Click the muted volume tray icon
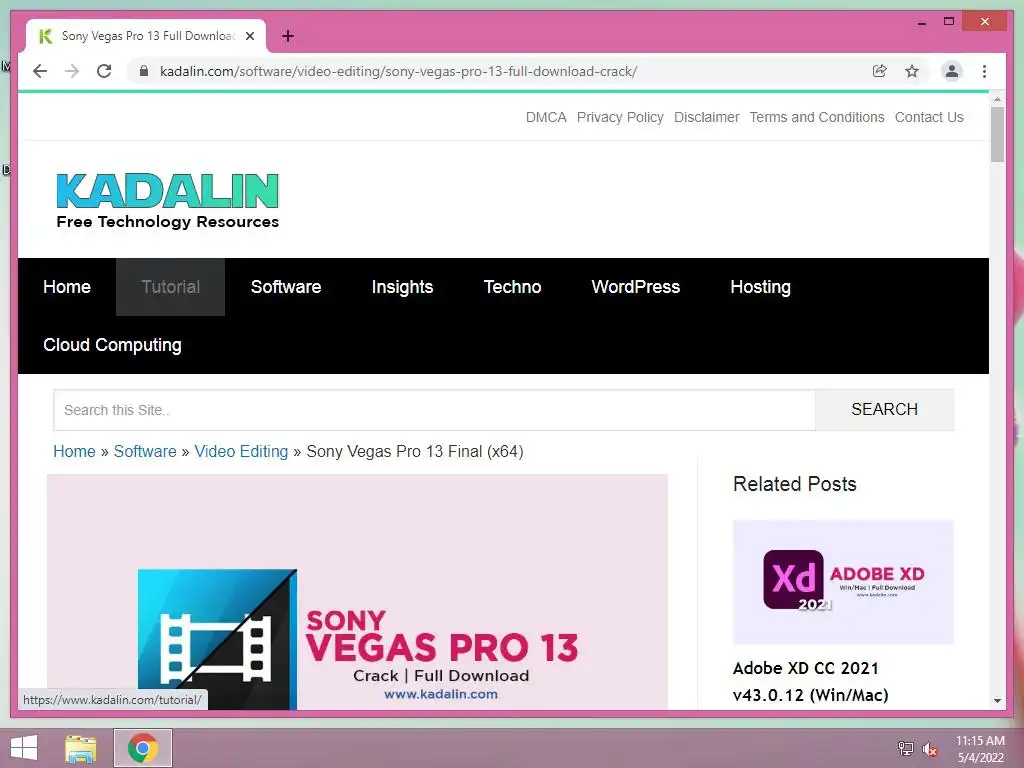 (929, 748)
